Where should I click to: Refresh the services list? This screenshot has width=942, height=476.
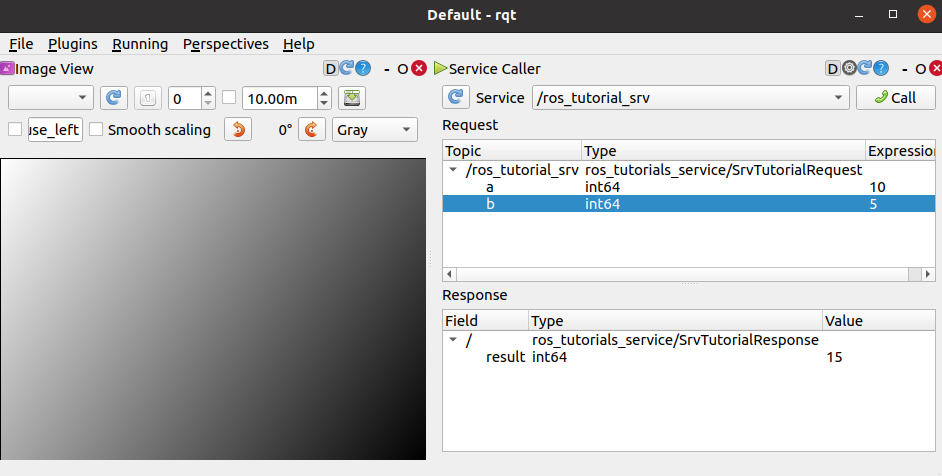click(456, 97)
